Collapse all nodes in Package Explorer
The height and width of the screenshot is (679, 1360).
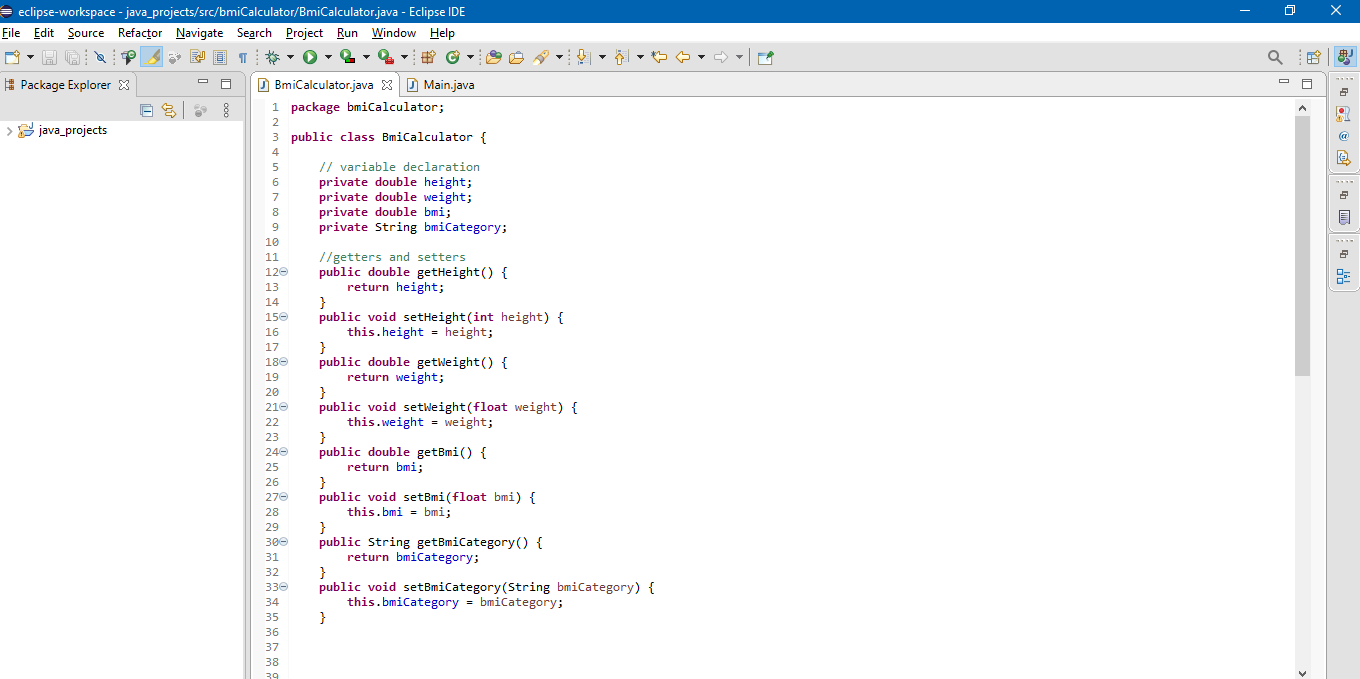coord(146,110)
